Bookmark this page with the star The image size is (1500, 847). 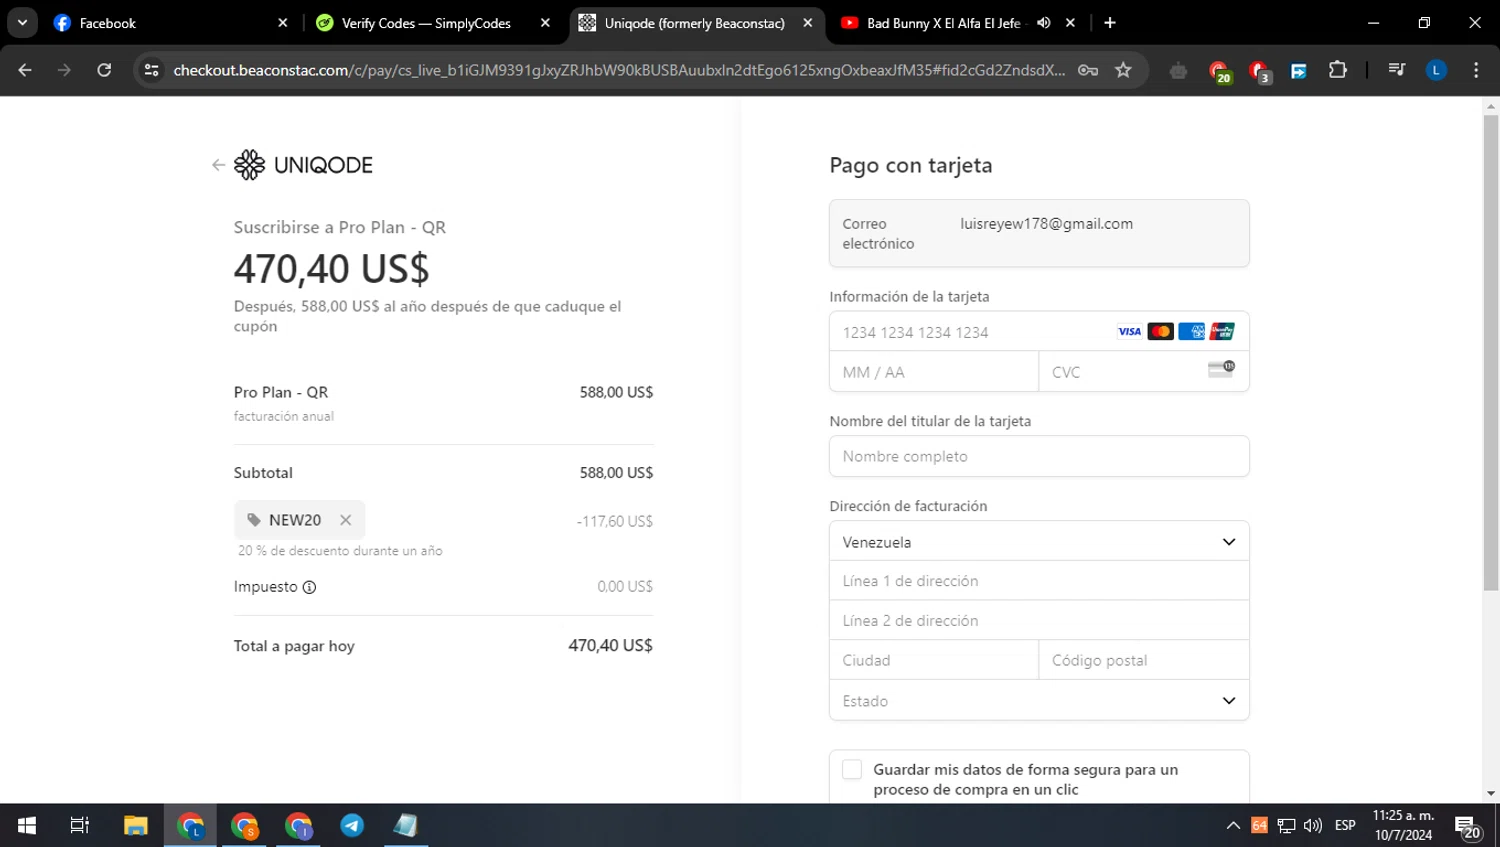1123,70
